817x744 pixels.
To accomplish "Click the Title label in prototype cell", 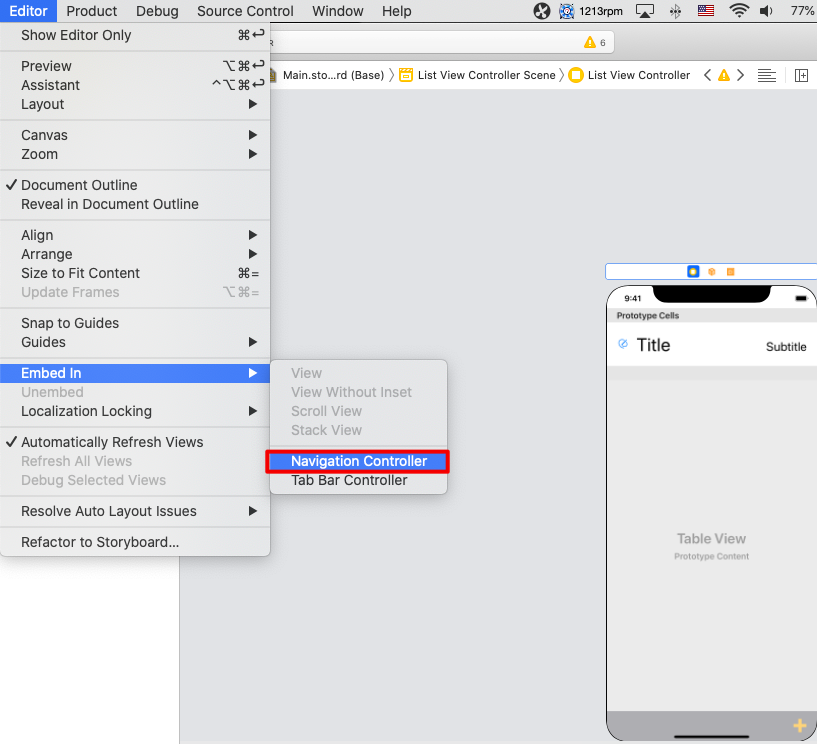I will click(x=653, y=345).
